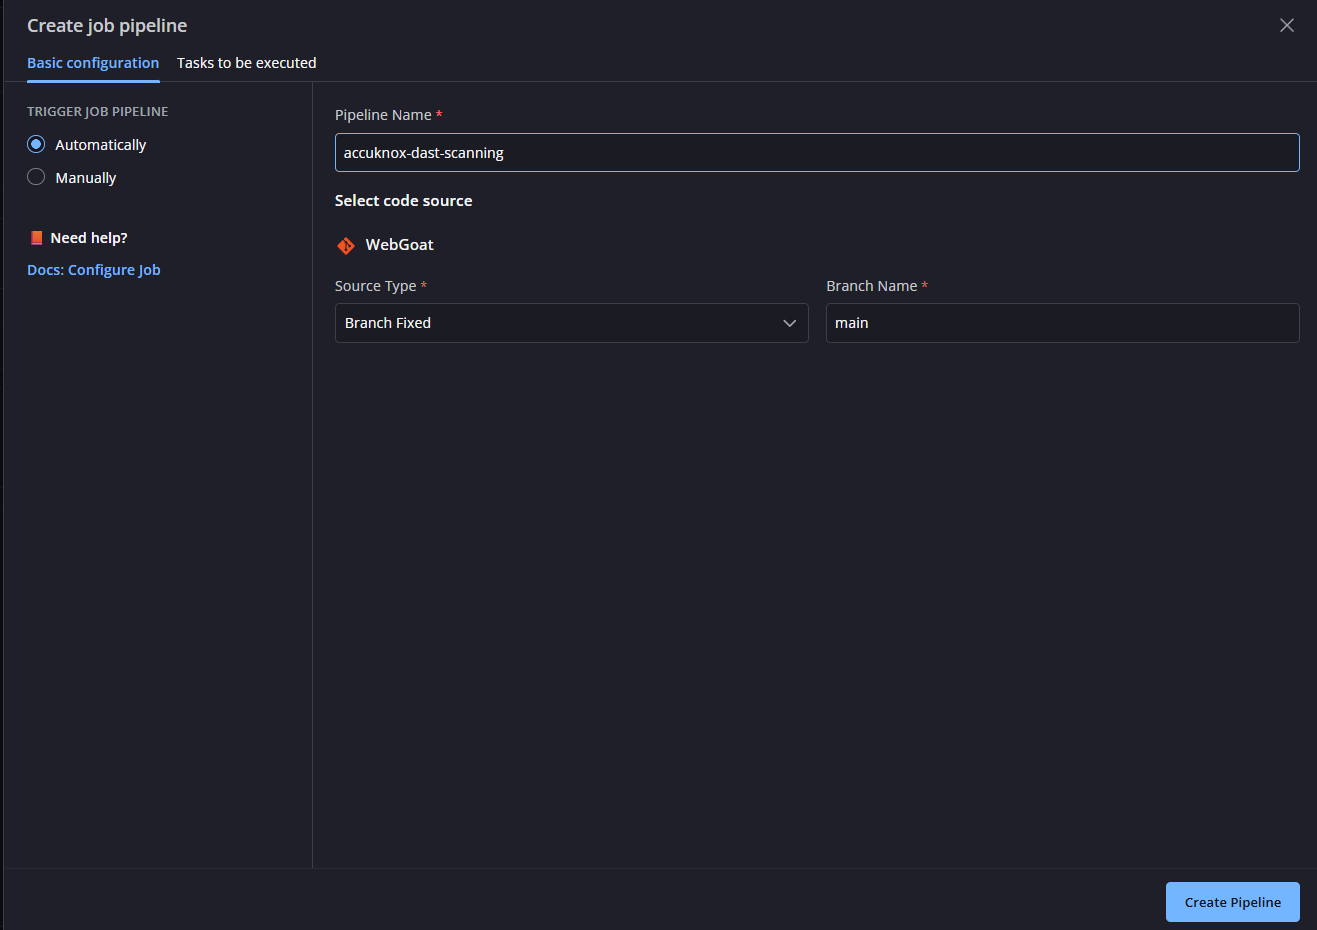The width and height of the screenshot is (1317, 930).
Task: Click the Branch Name field containing main
Action: tap(1061, 323)
